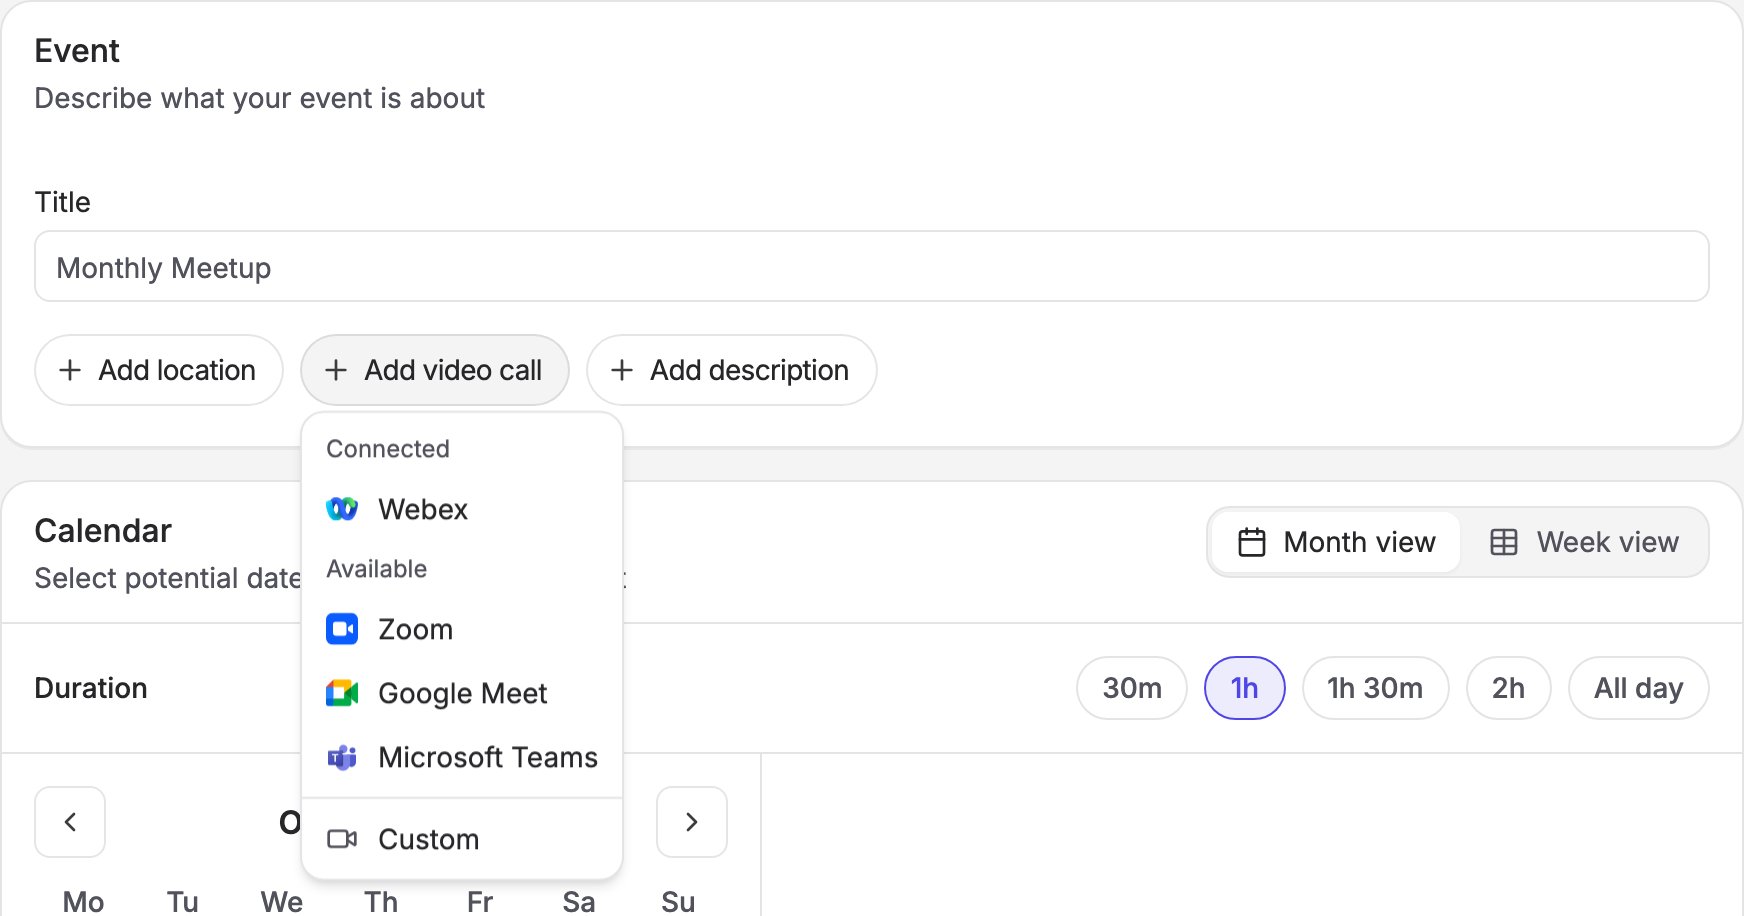
Task: Go to next month with right chevron
Action: 692,822
